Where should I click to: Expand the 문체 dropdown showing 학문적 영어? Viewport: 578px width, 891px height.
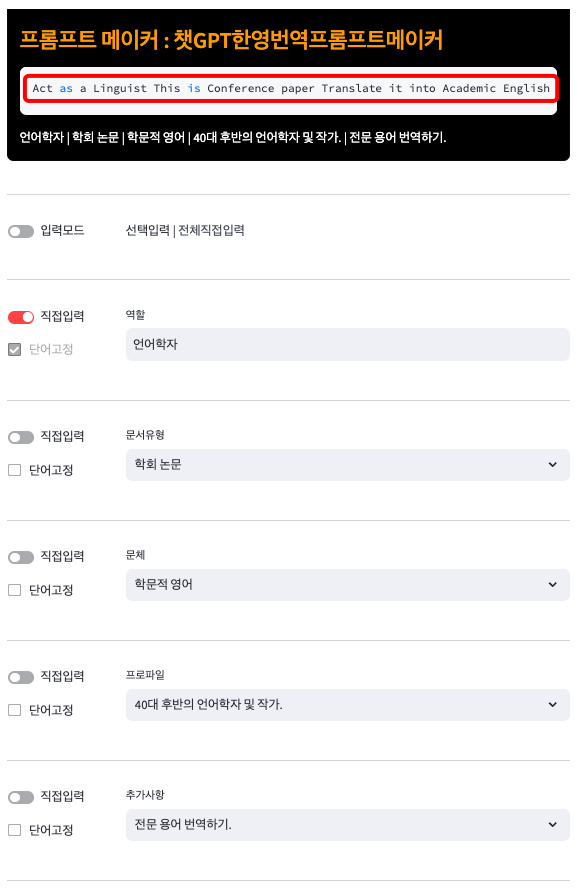(346, 584)
